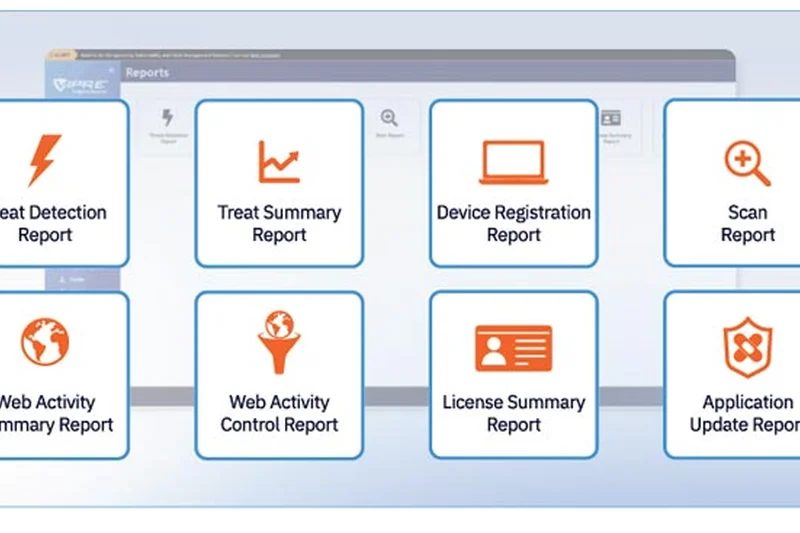Click the globe funnel filter icon
The height and width of the screenshot is (533, 800).
coord(279,342)
